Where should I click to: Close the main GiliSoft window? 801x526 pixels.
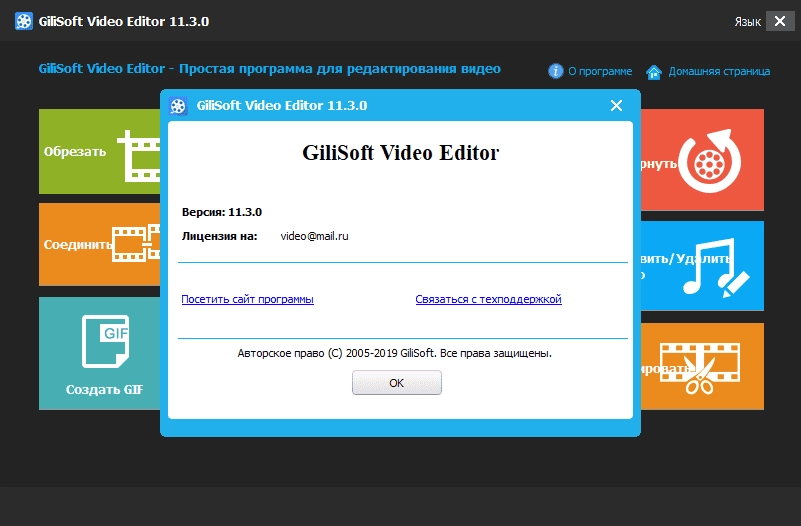(x=780, y=21)
